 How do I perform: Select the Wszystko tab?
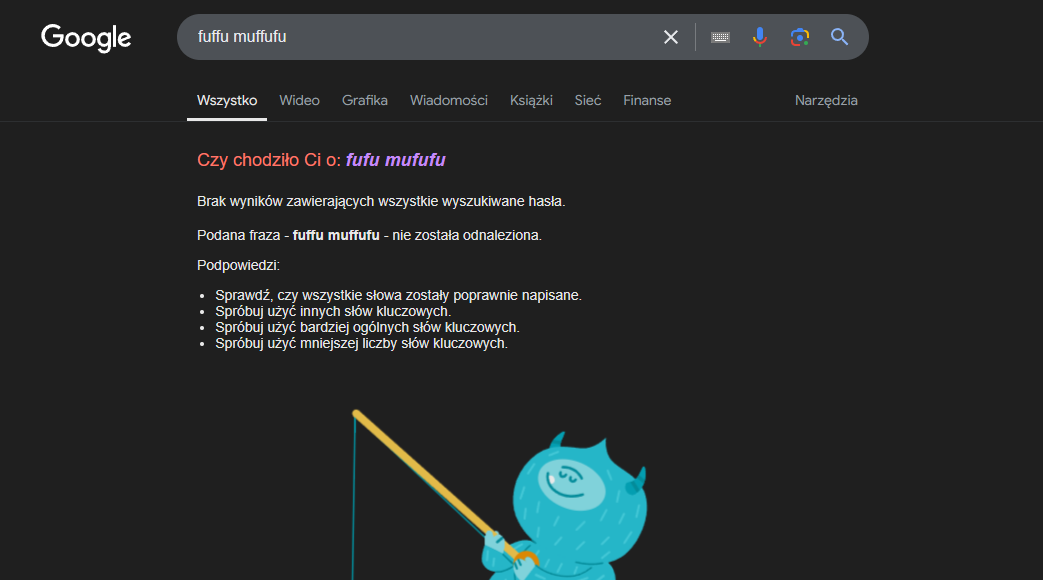point(227,100)
